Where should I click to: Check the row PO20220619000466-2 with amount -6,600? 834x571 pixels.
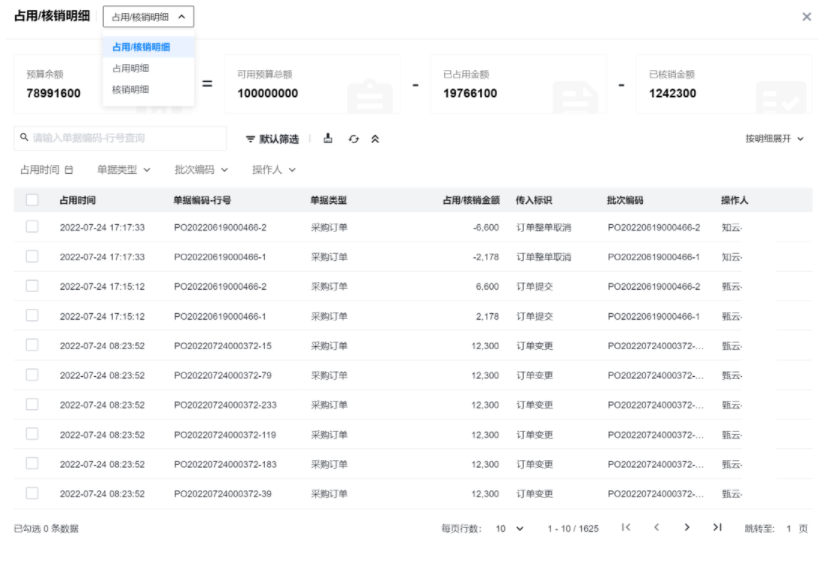(32, 226)
